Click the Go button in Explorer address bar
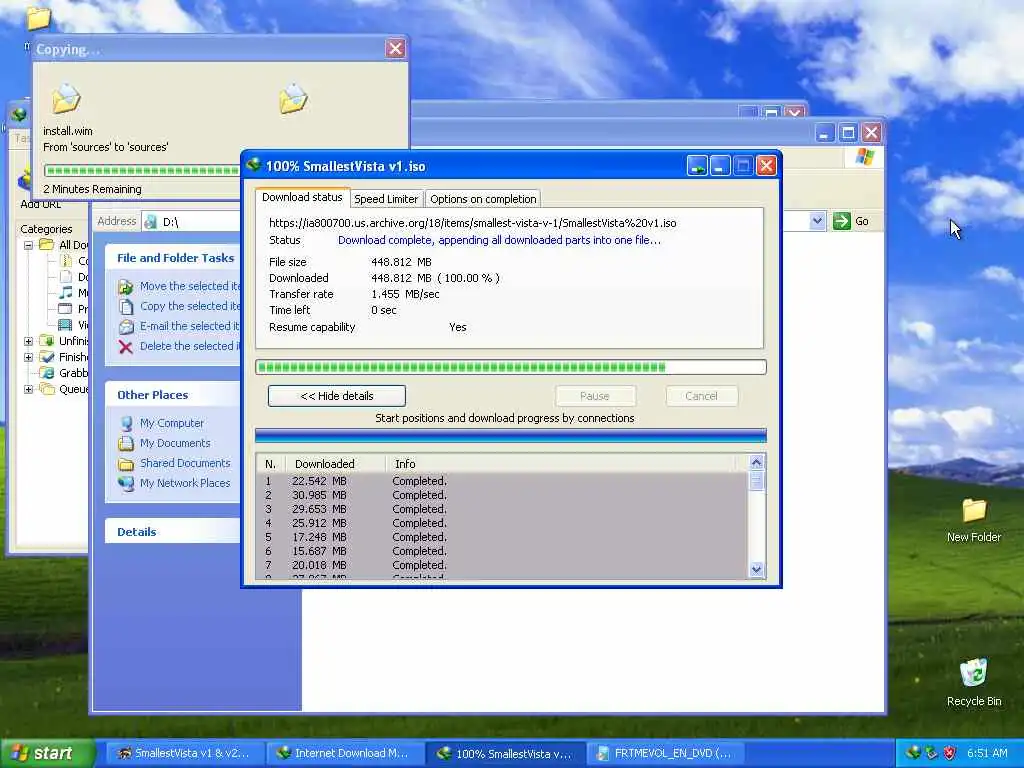1024x768 pixels. [x=852, y=221]
